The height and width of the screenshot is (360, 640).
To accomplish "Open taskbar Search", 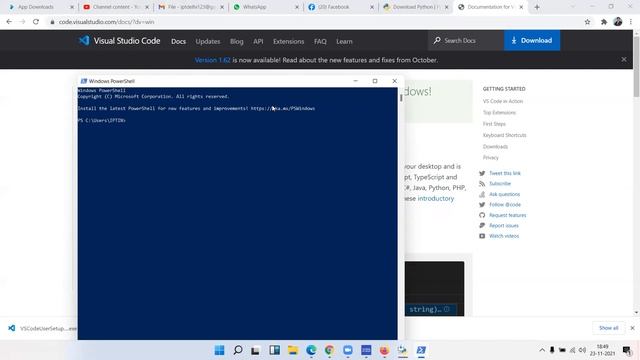I will coord(238,350).
